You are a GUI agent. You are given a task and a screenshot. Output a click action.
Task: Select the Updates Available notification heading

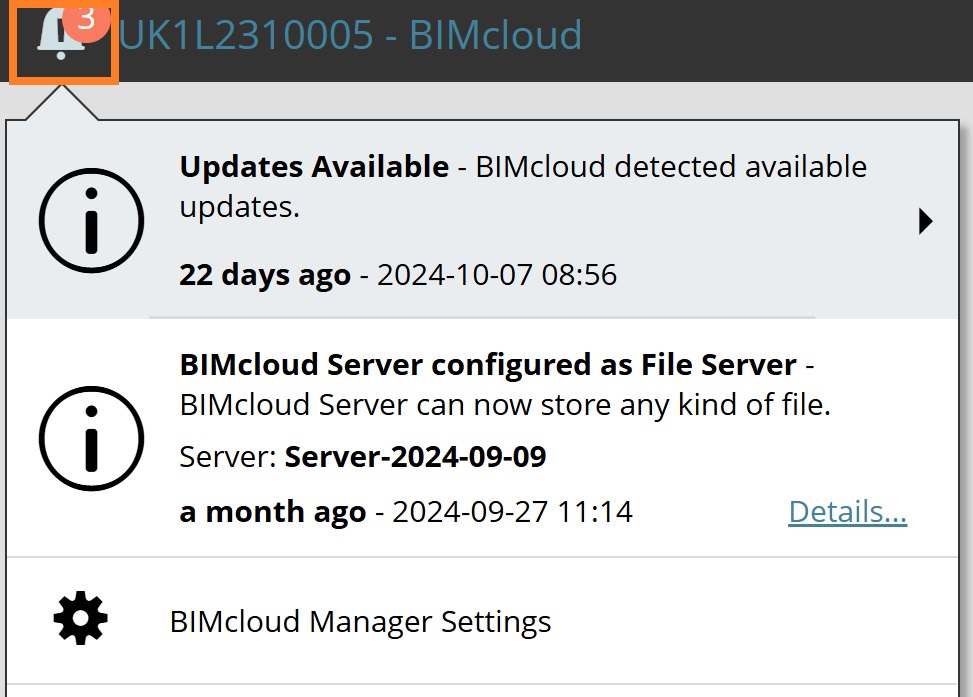click(x=314, y=166)
